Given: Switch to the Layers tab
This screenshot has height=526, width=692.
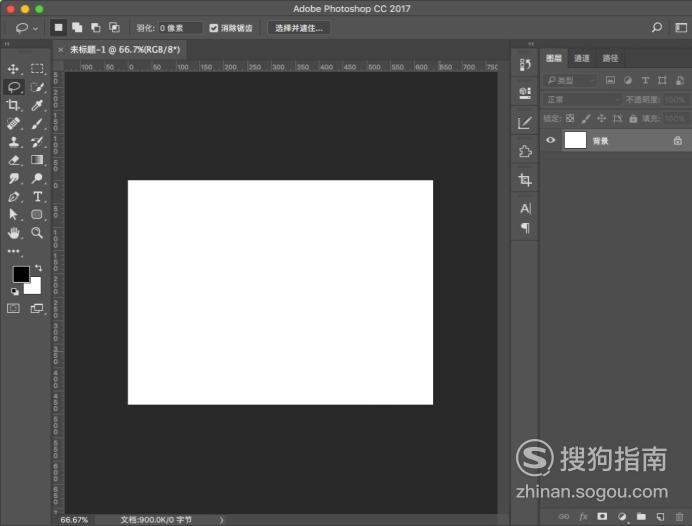Looking at the screenshot, I should tap(554, 58).
